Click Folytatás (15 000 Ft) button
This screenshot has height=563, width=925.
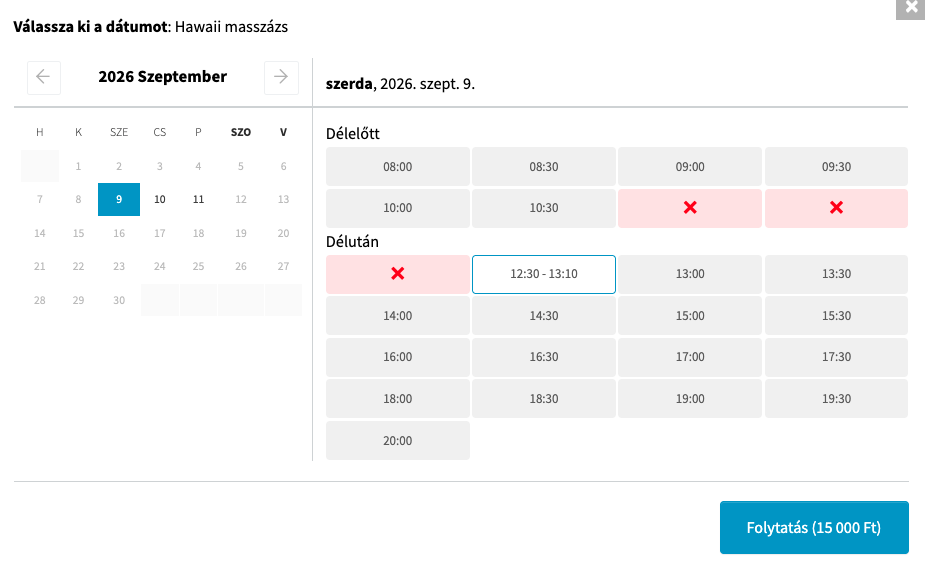click(814, 528)
